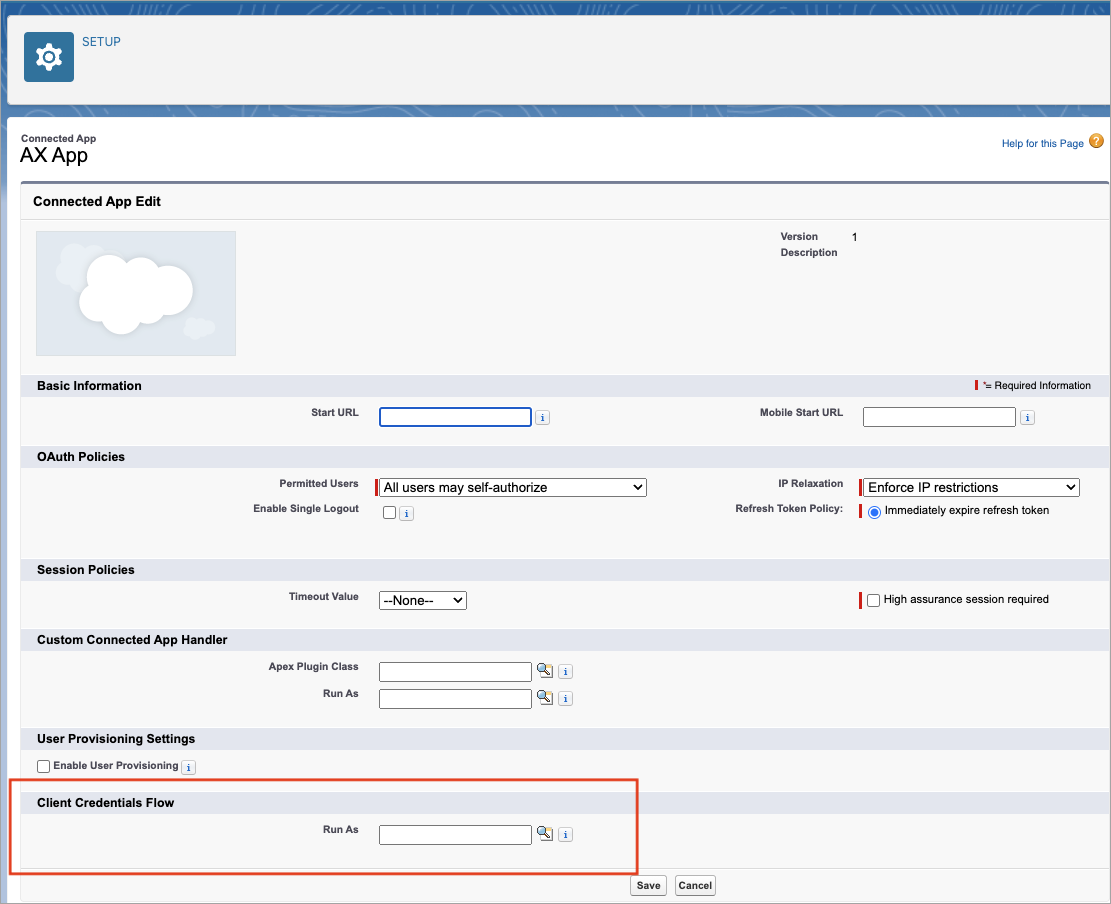Click the Save button
Screen dimensions: 1111x904
648,885
